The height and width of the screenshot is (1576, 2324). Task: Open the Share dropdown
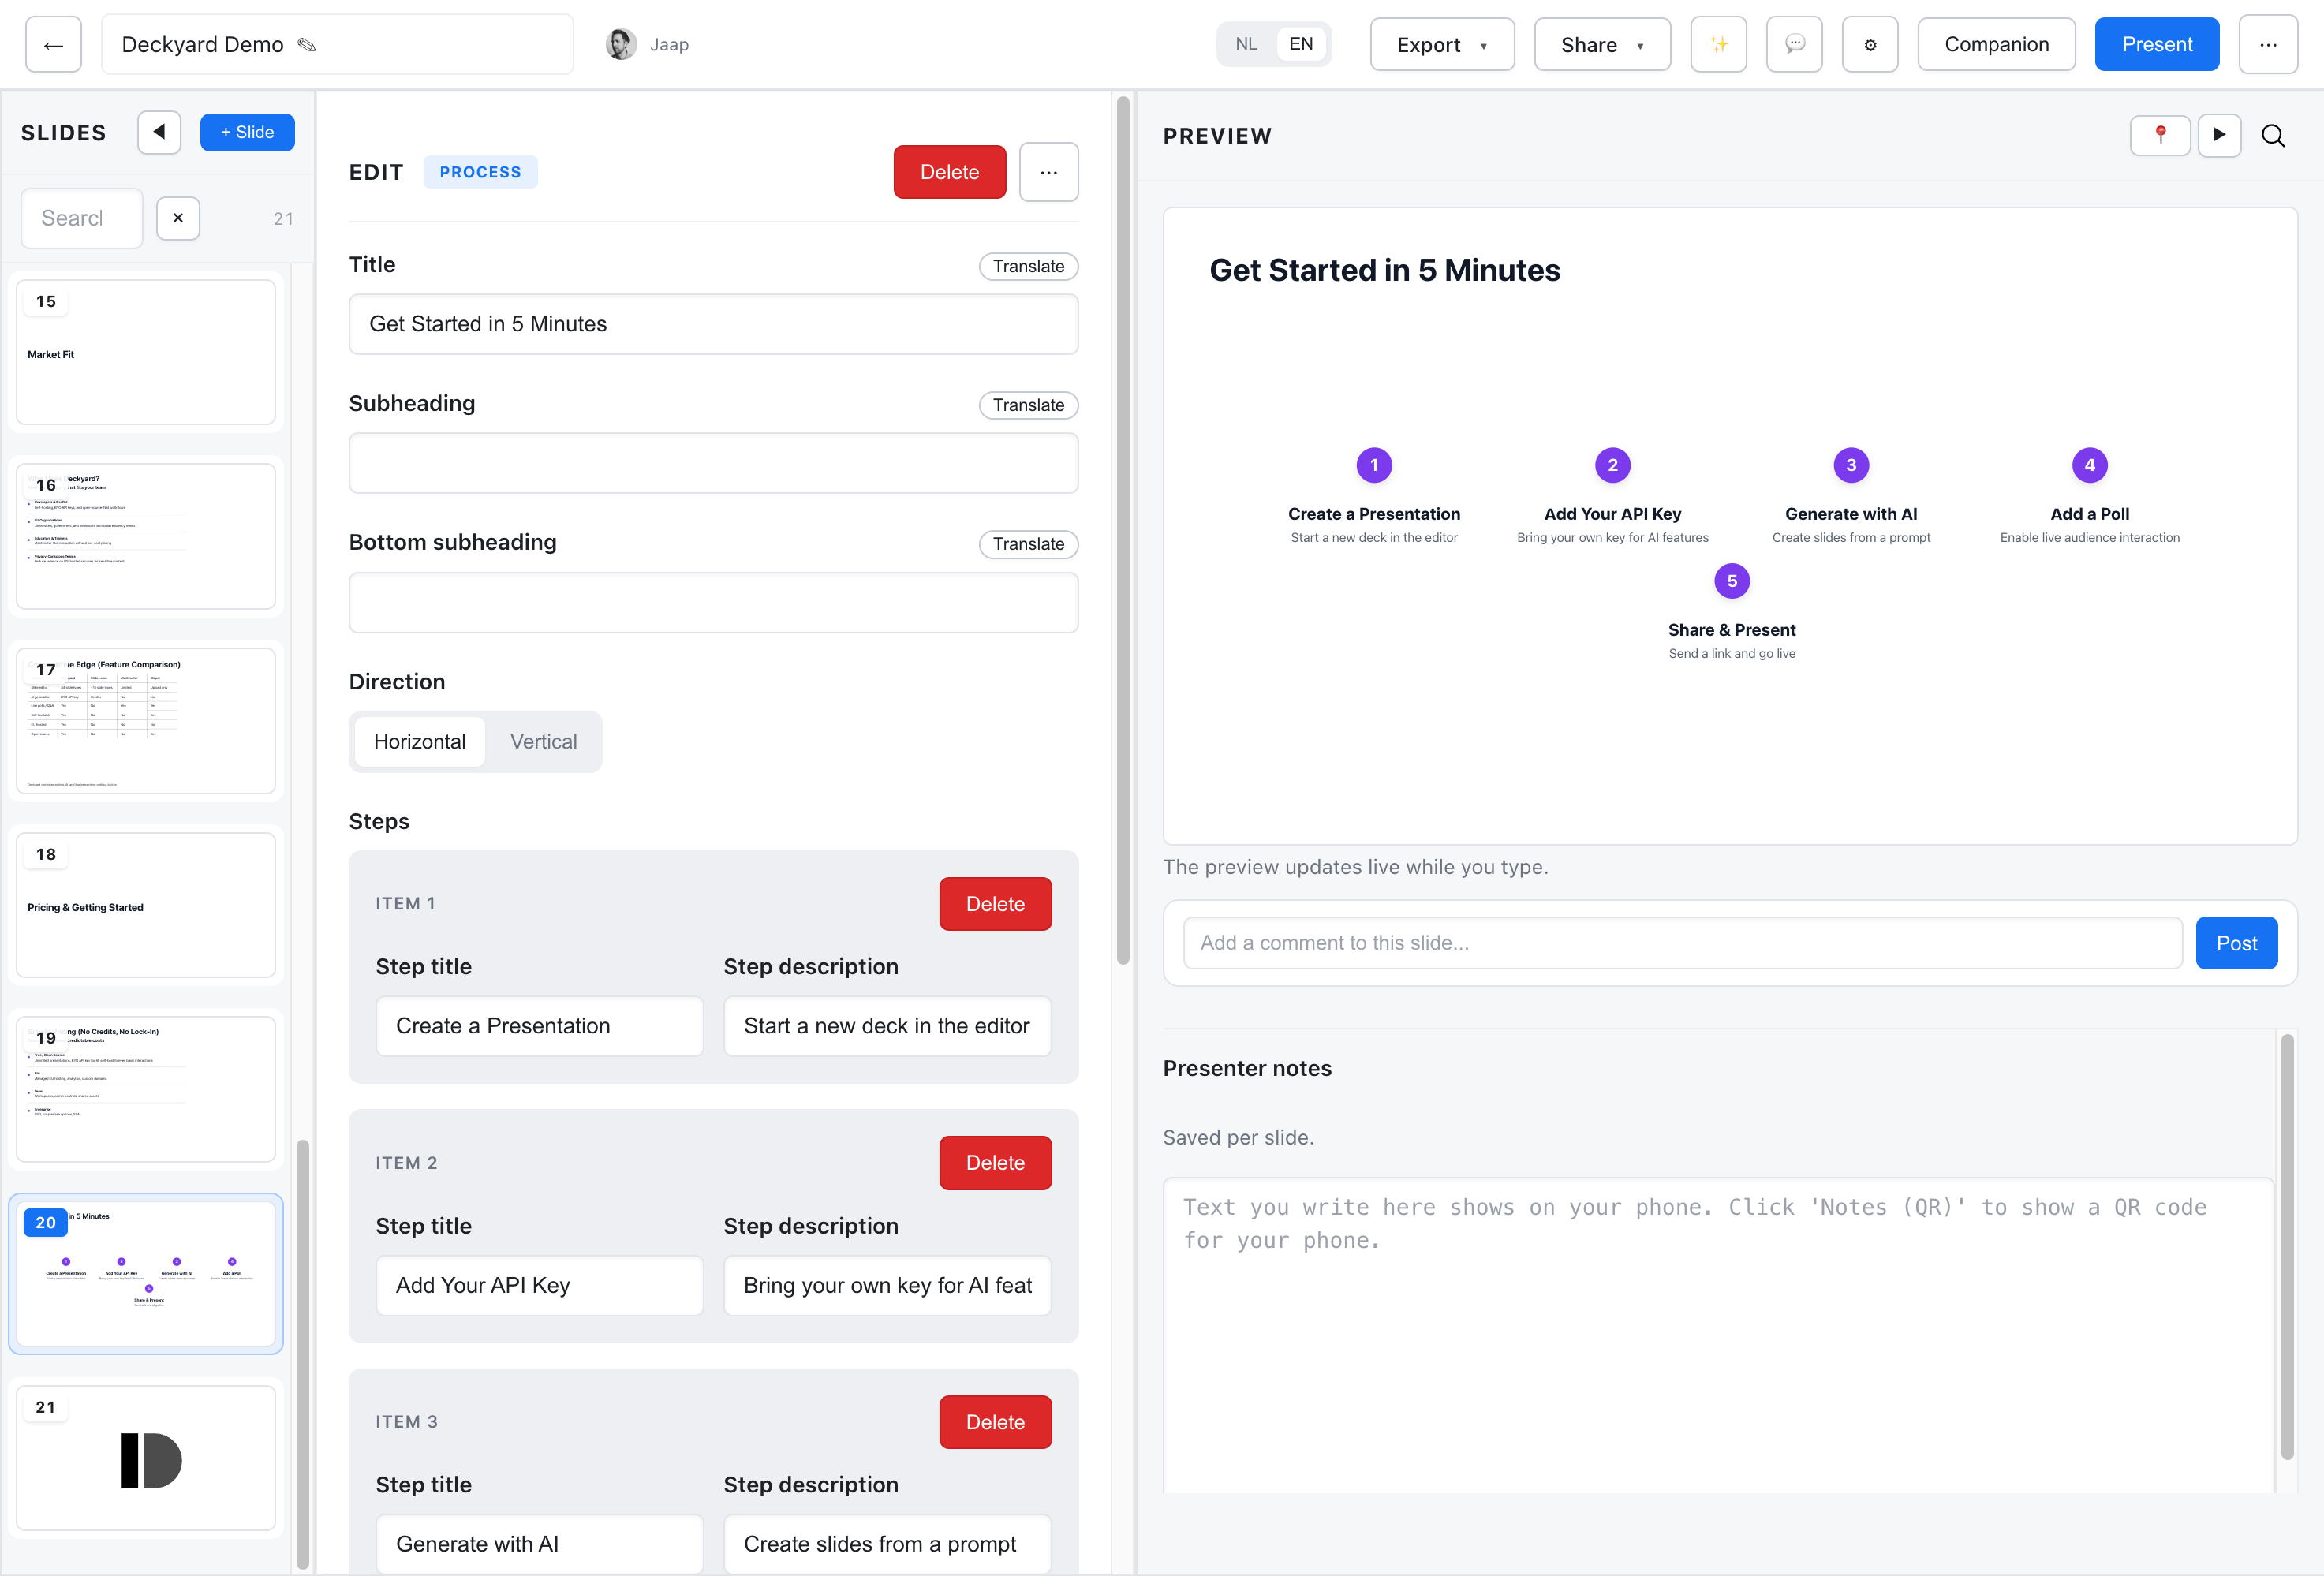pos(1602,45)
